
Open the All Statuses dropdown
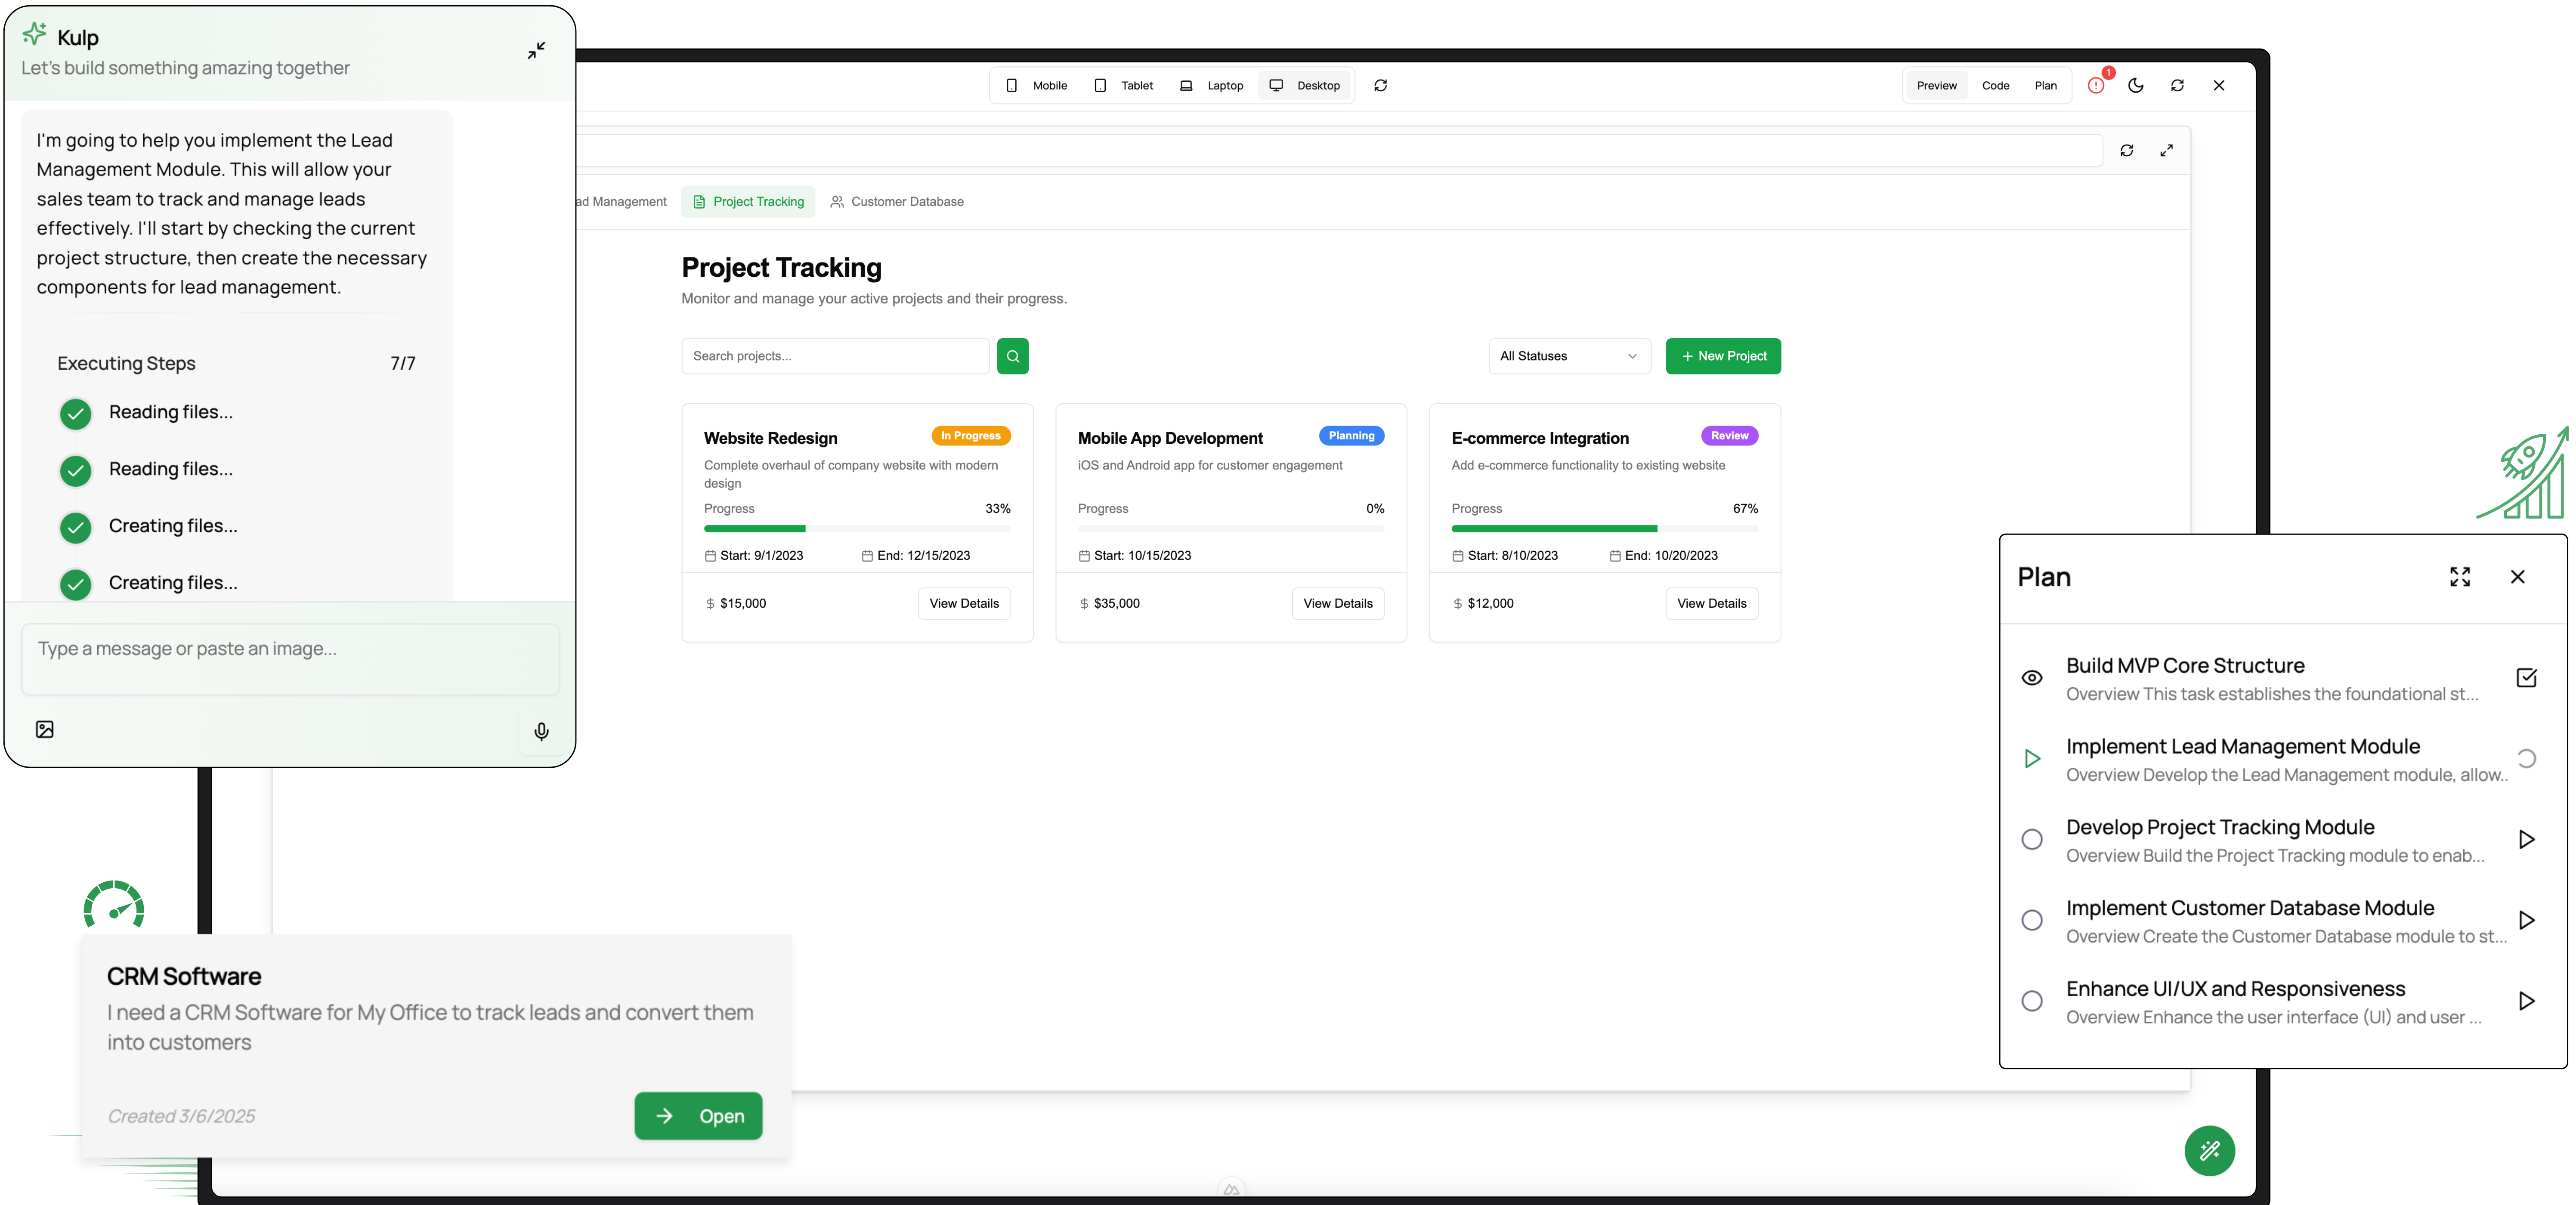[x=1568, y=356]
